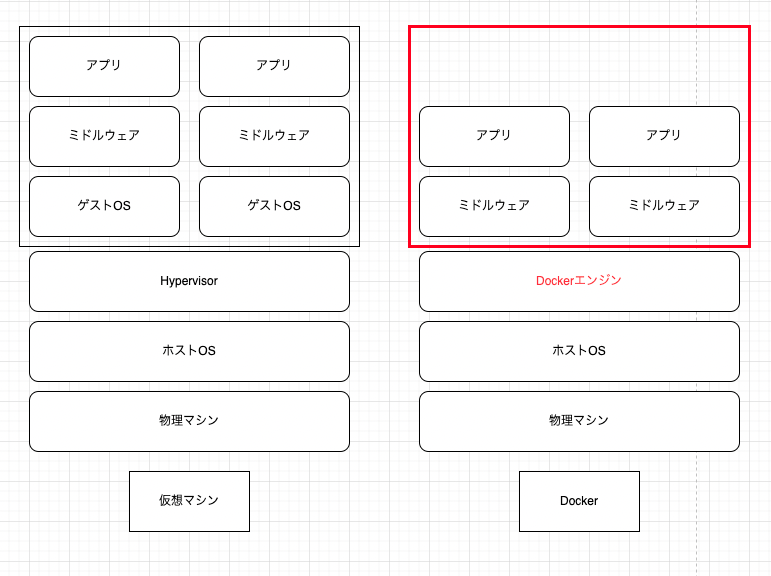Select 物理マシン box in the Docker stack
The height and width of the screenshot is (576, 771).
(x=579, y=421)
